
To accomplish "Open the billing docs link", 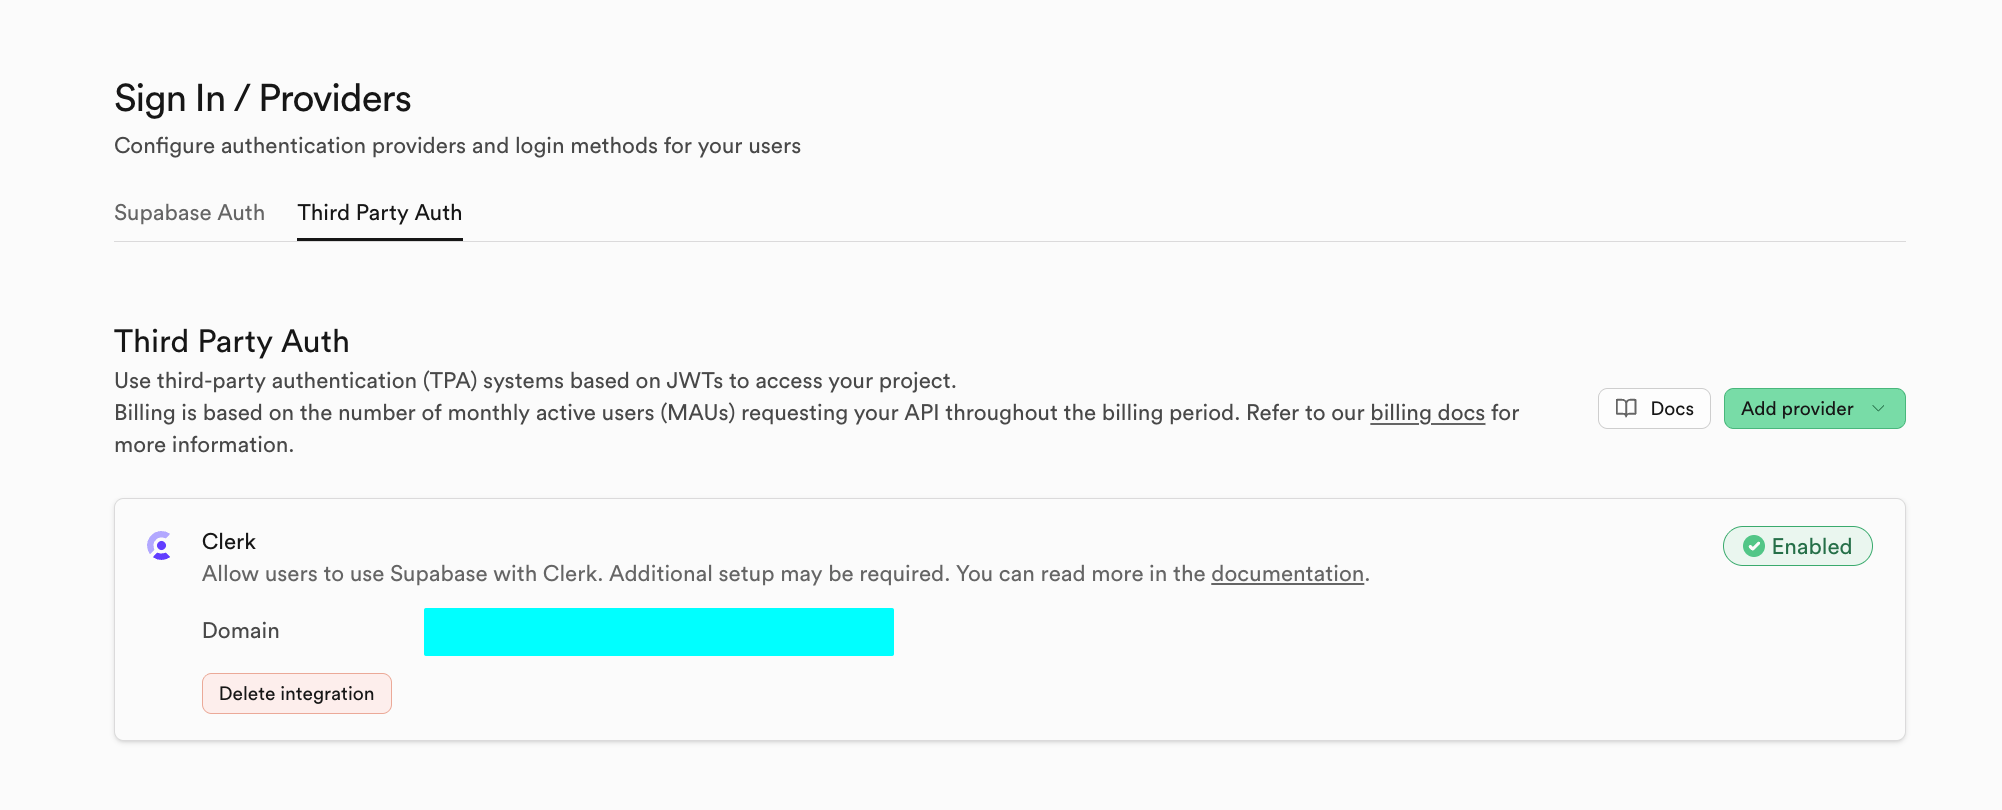I will (1426, 413).
